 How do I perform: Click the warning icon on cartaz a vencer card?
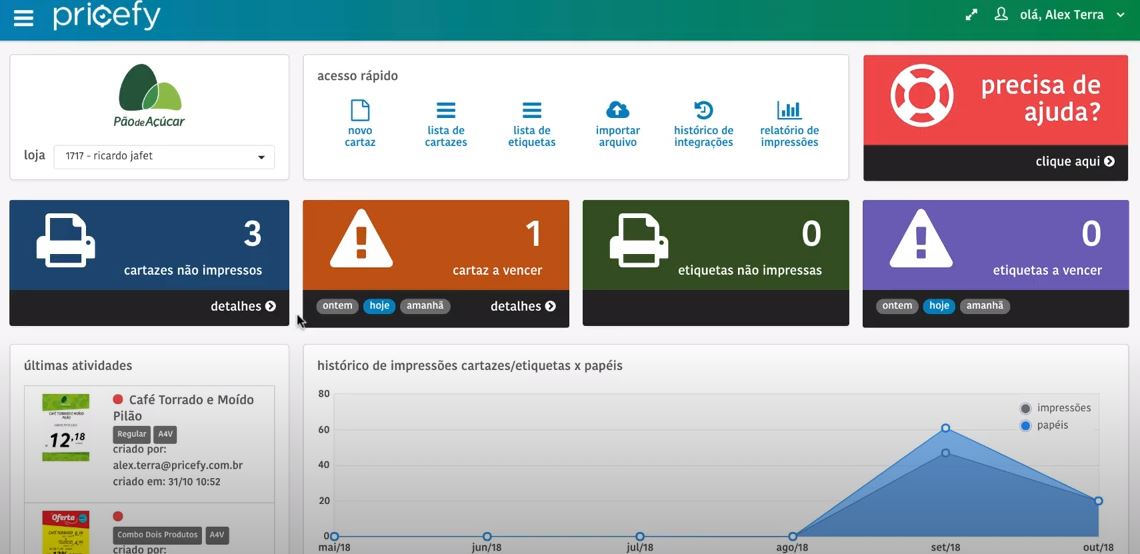click(361, 238)
